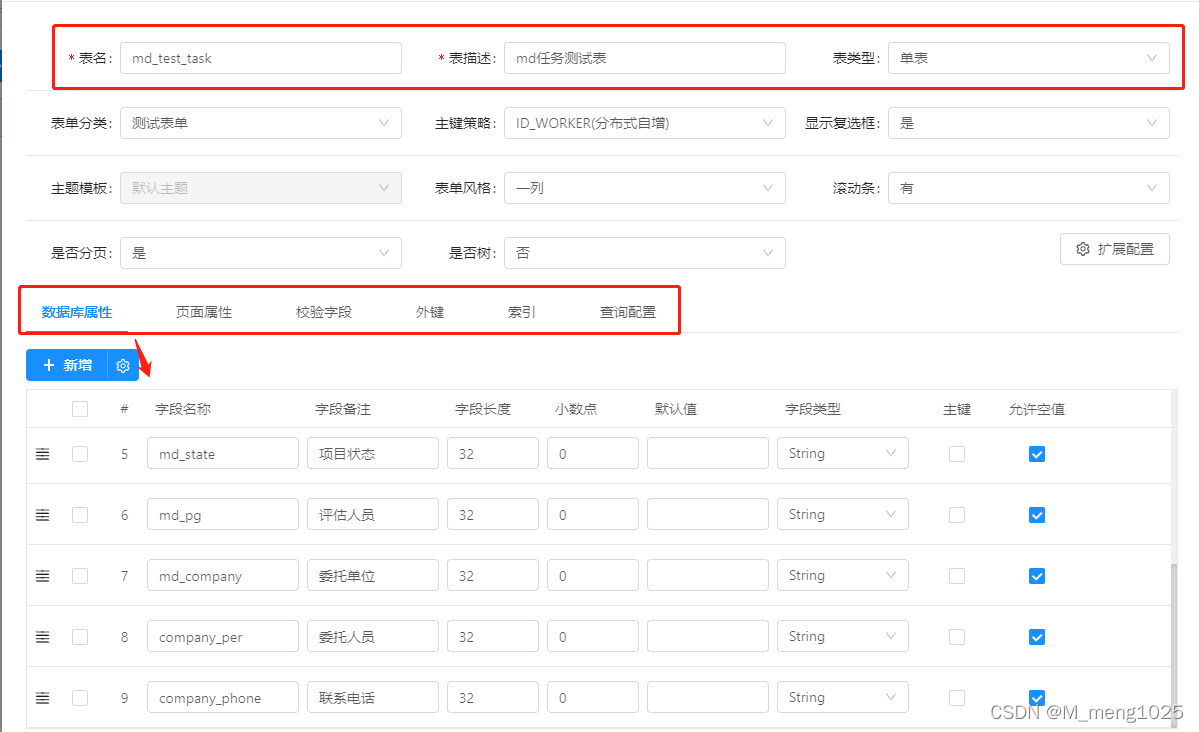Image resolution: width=1199 pixels, height=732 pixels.
Task: Switch to the 校验字段 tab
Action: tap(323, 312)
